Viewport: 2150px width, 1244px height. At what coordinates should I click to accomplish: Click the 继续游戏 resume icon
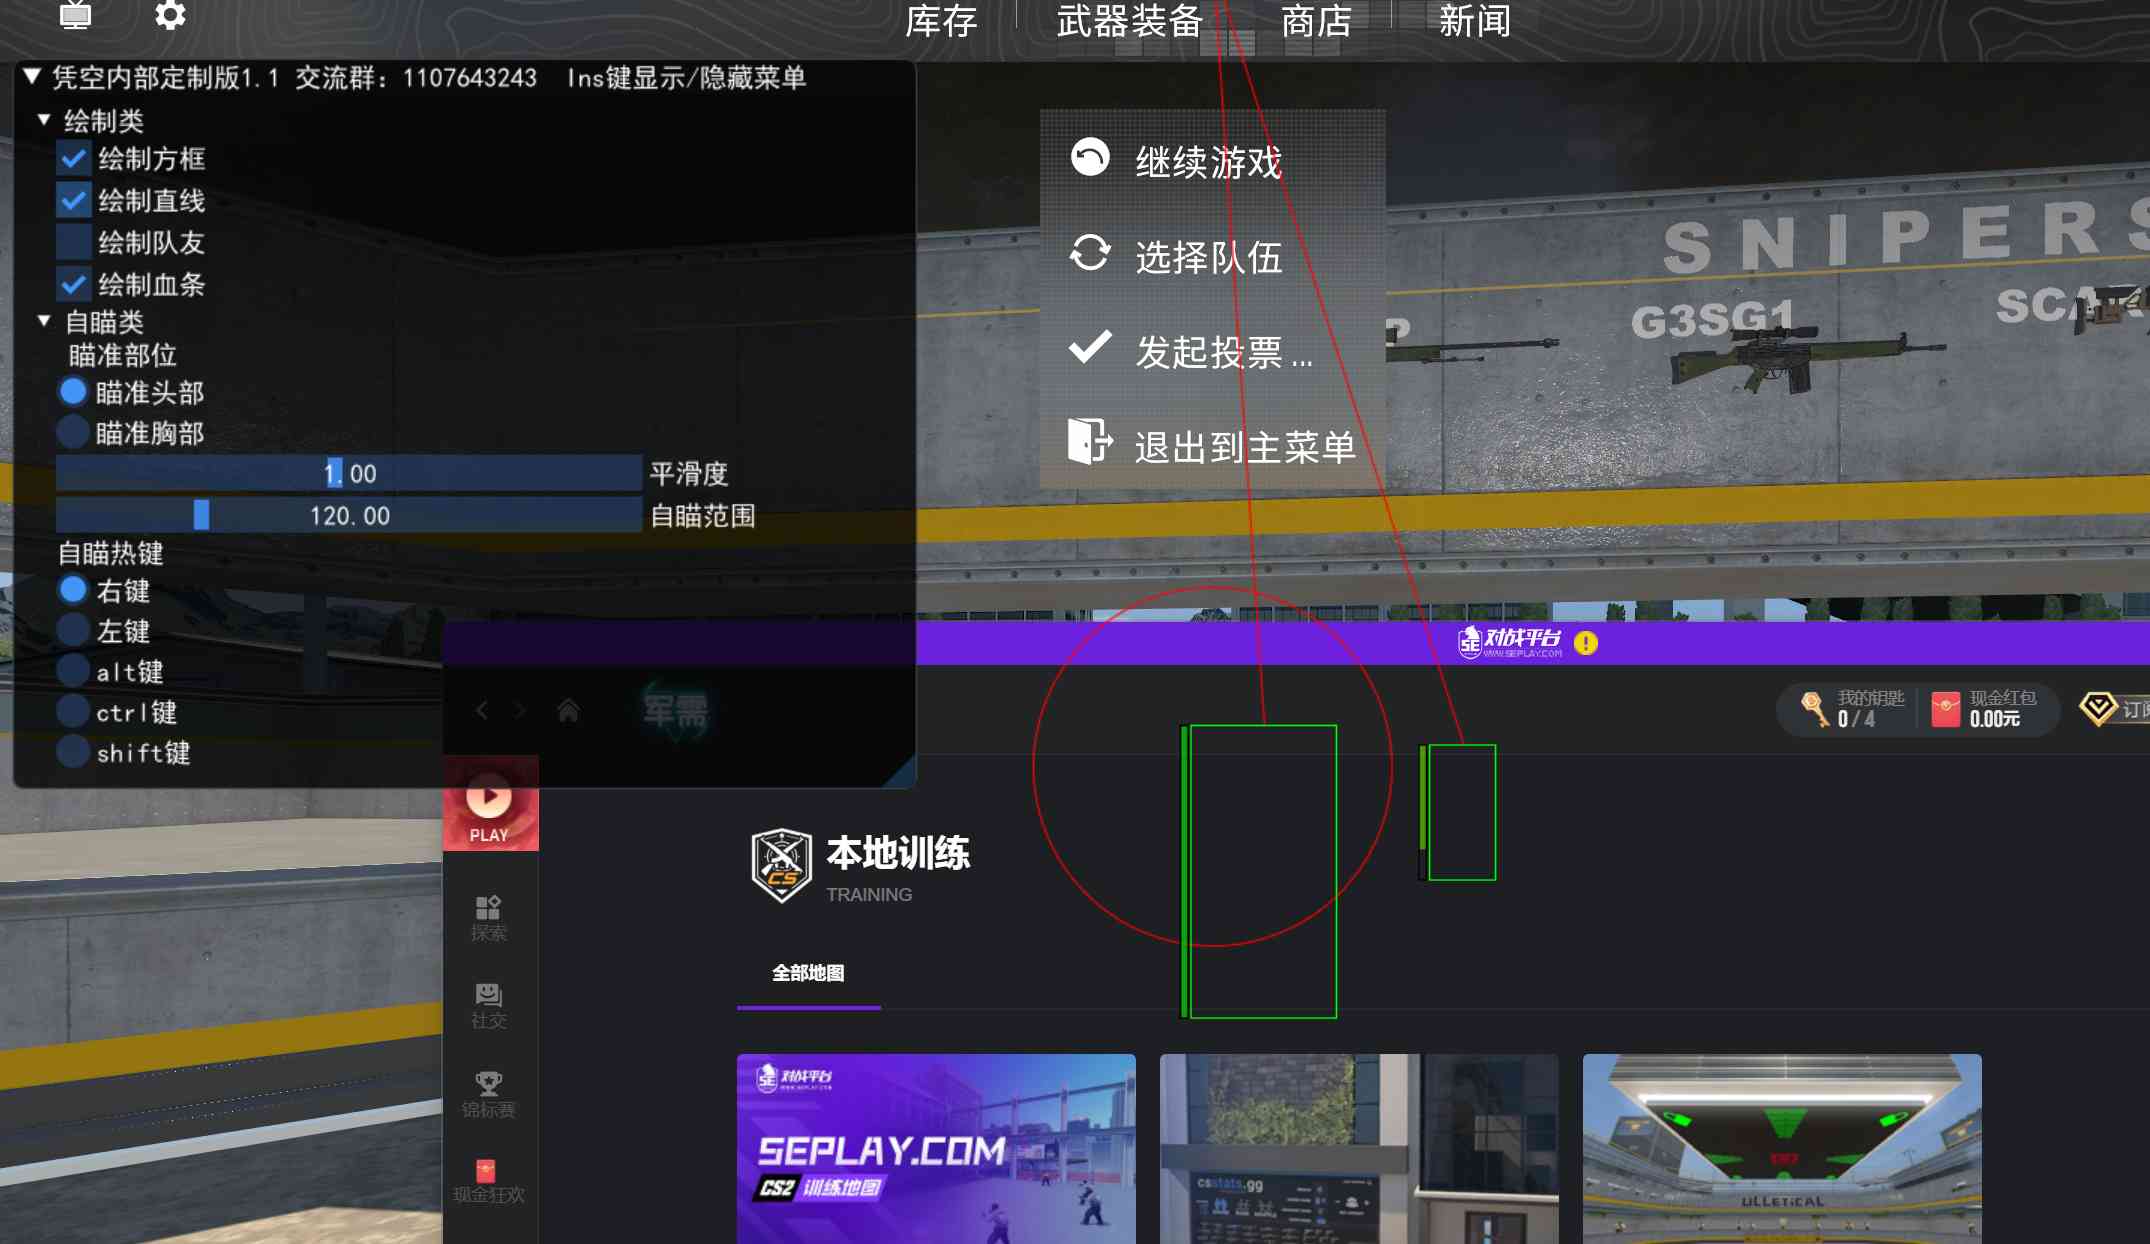tap(1090, 157)
